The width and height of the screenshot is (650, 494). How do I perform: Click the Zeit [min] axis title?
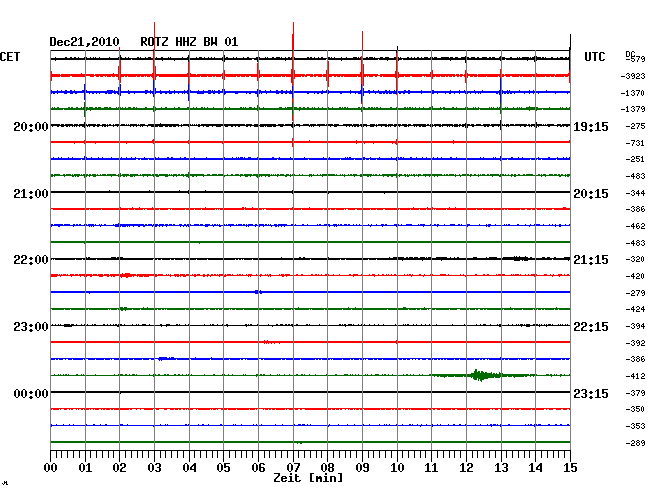(308, 478)
